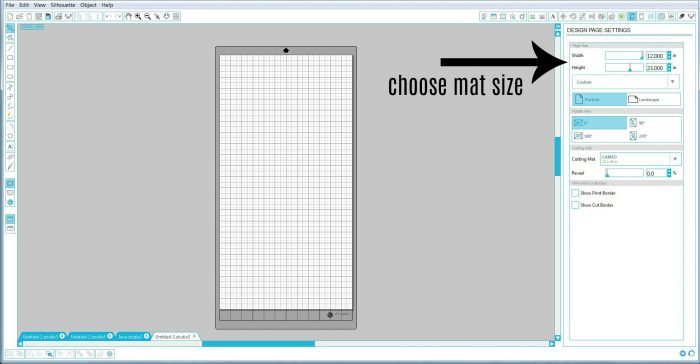
Task: Select Landscape page orientation
Action: (x=654, y=99)
